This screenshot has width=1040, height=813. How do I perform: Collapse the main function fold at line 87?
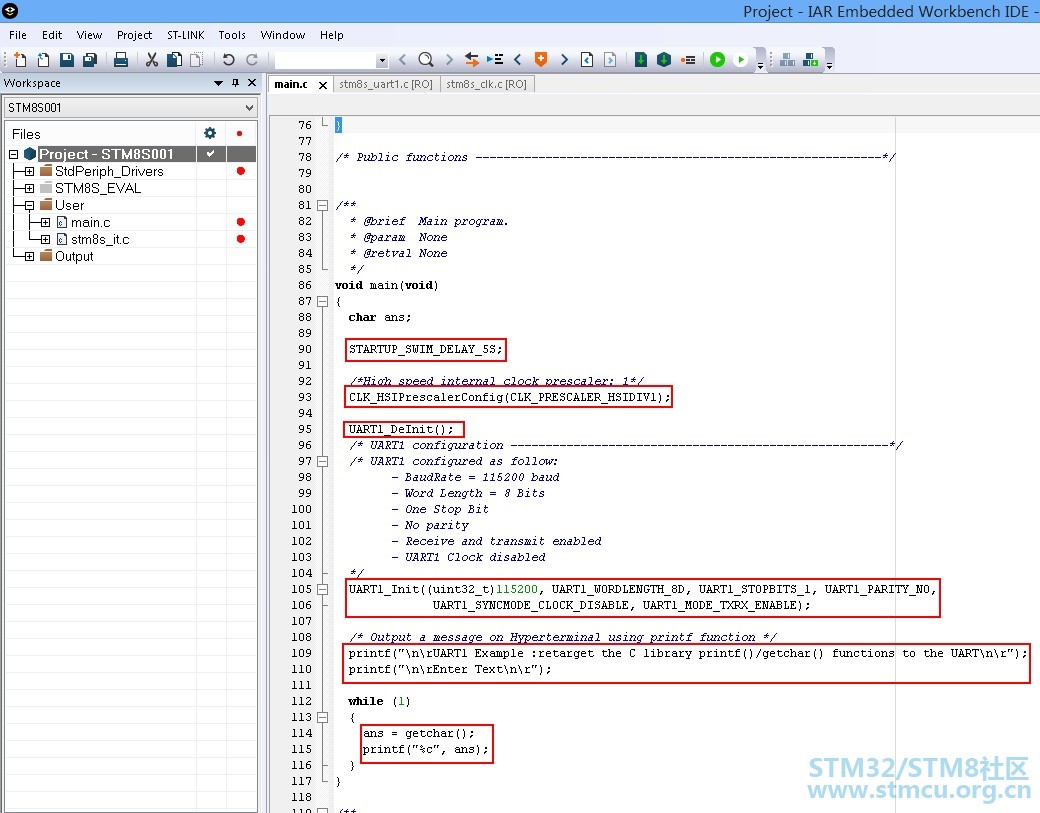322,301
